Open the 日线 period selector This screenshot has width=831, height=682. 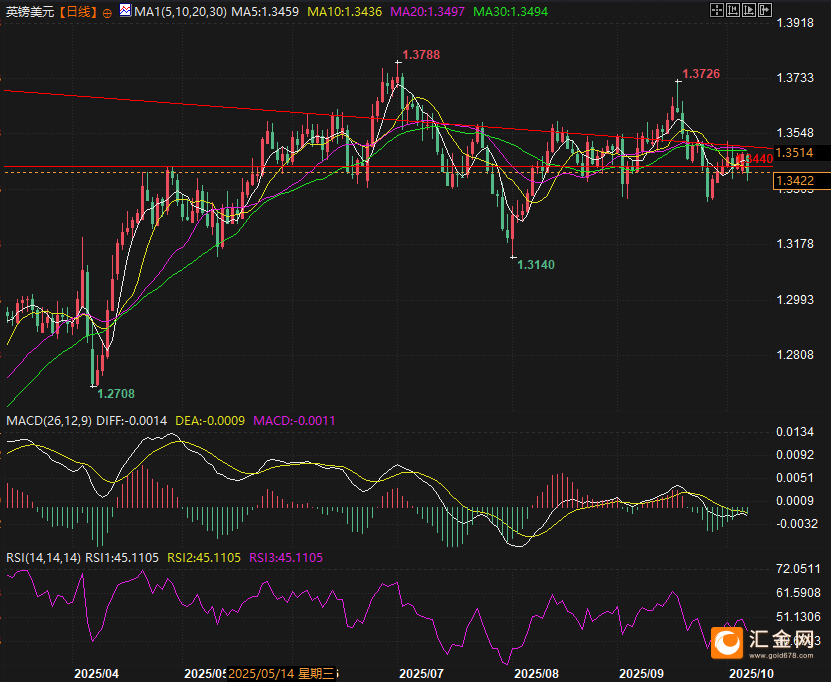click(77, 12)
